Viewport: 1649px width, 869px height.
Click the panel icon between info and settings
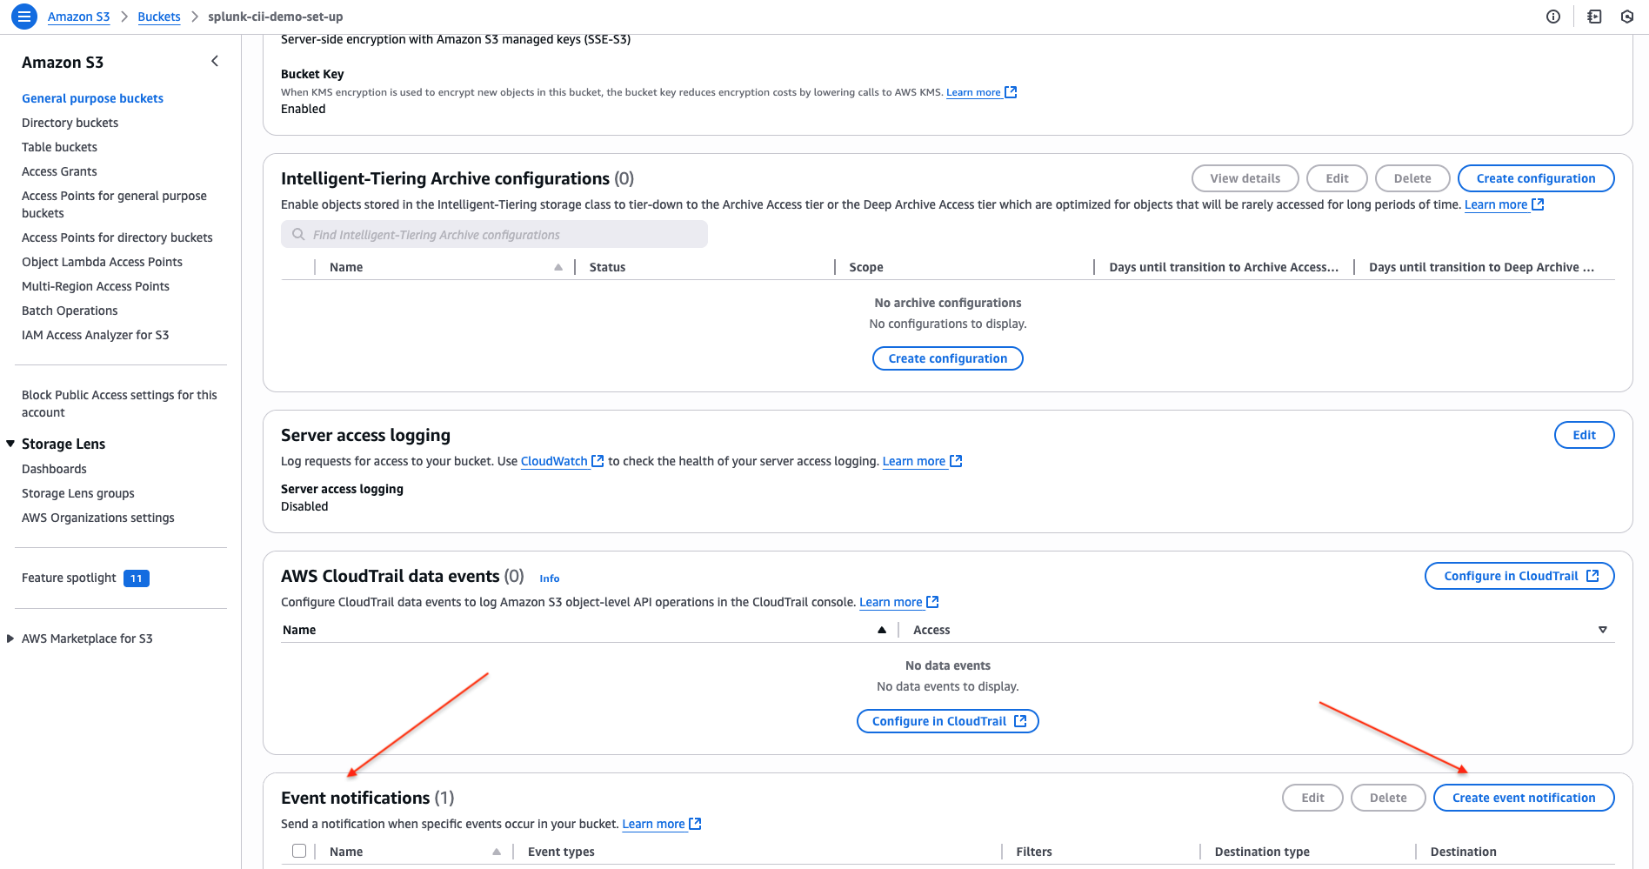coord(1594,17)
